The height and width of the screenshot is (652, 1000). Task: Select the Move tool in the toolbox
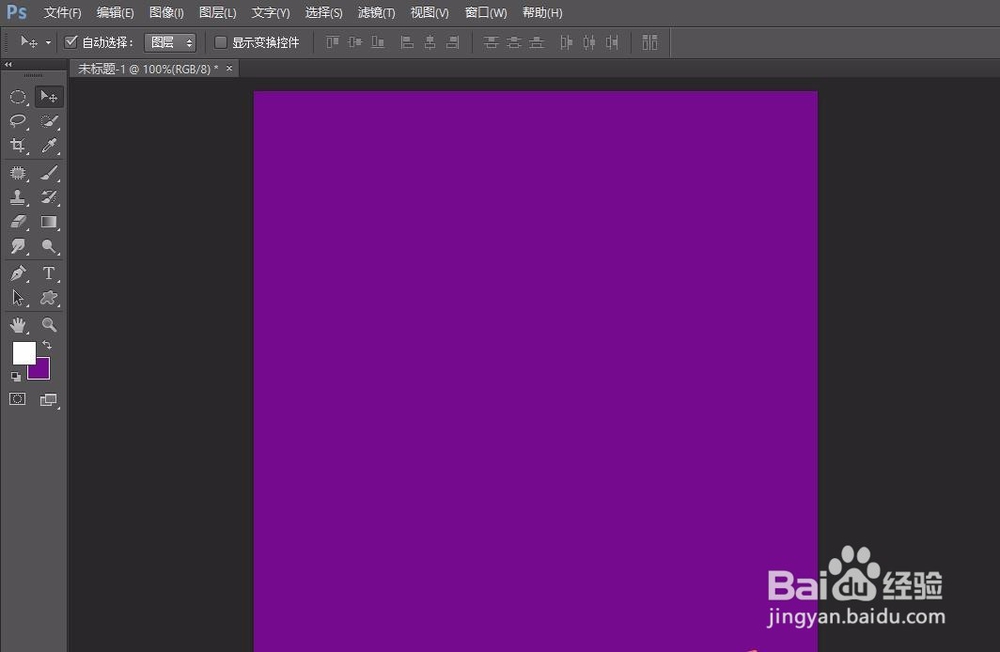coord(49,97)
